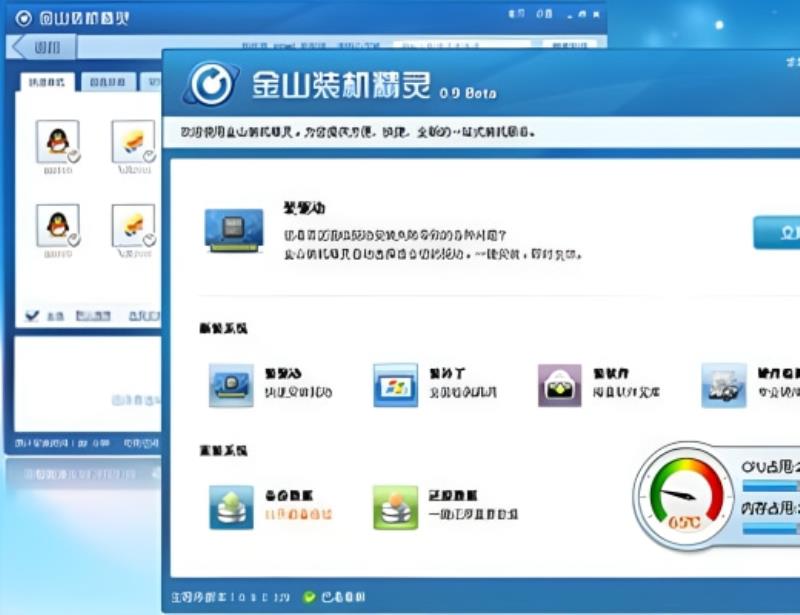The height and width of the screenshot is (615, 800).
Task: Click the search field in back window toolbar
Action: pos(462,45)
